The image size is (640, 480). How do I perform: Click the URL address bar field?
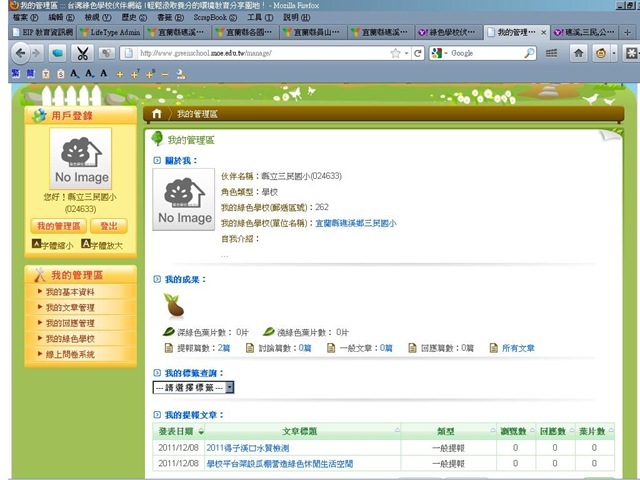click(260, 53)
